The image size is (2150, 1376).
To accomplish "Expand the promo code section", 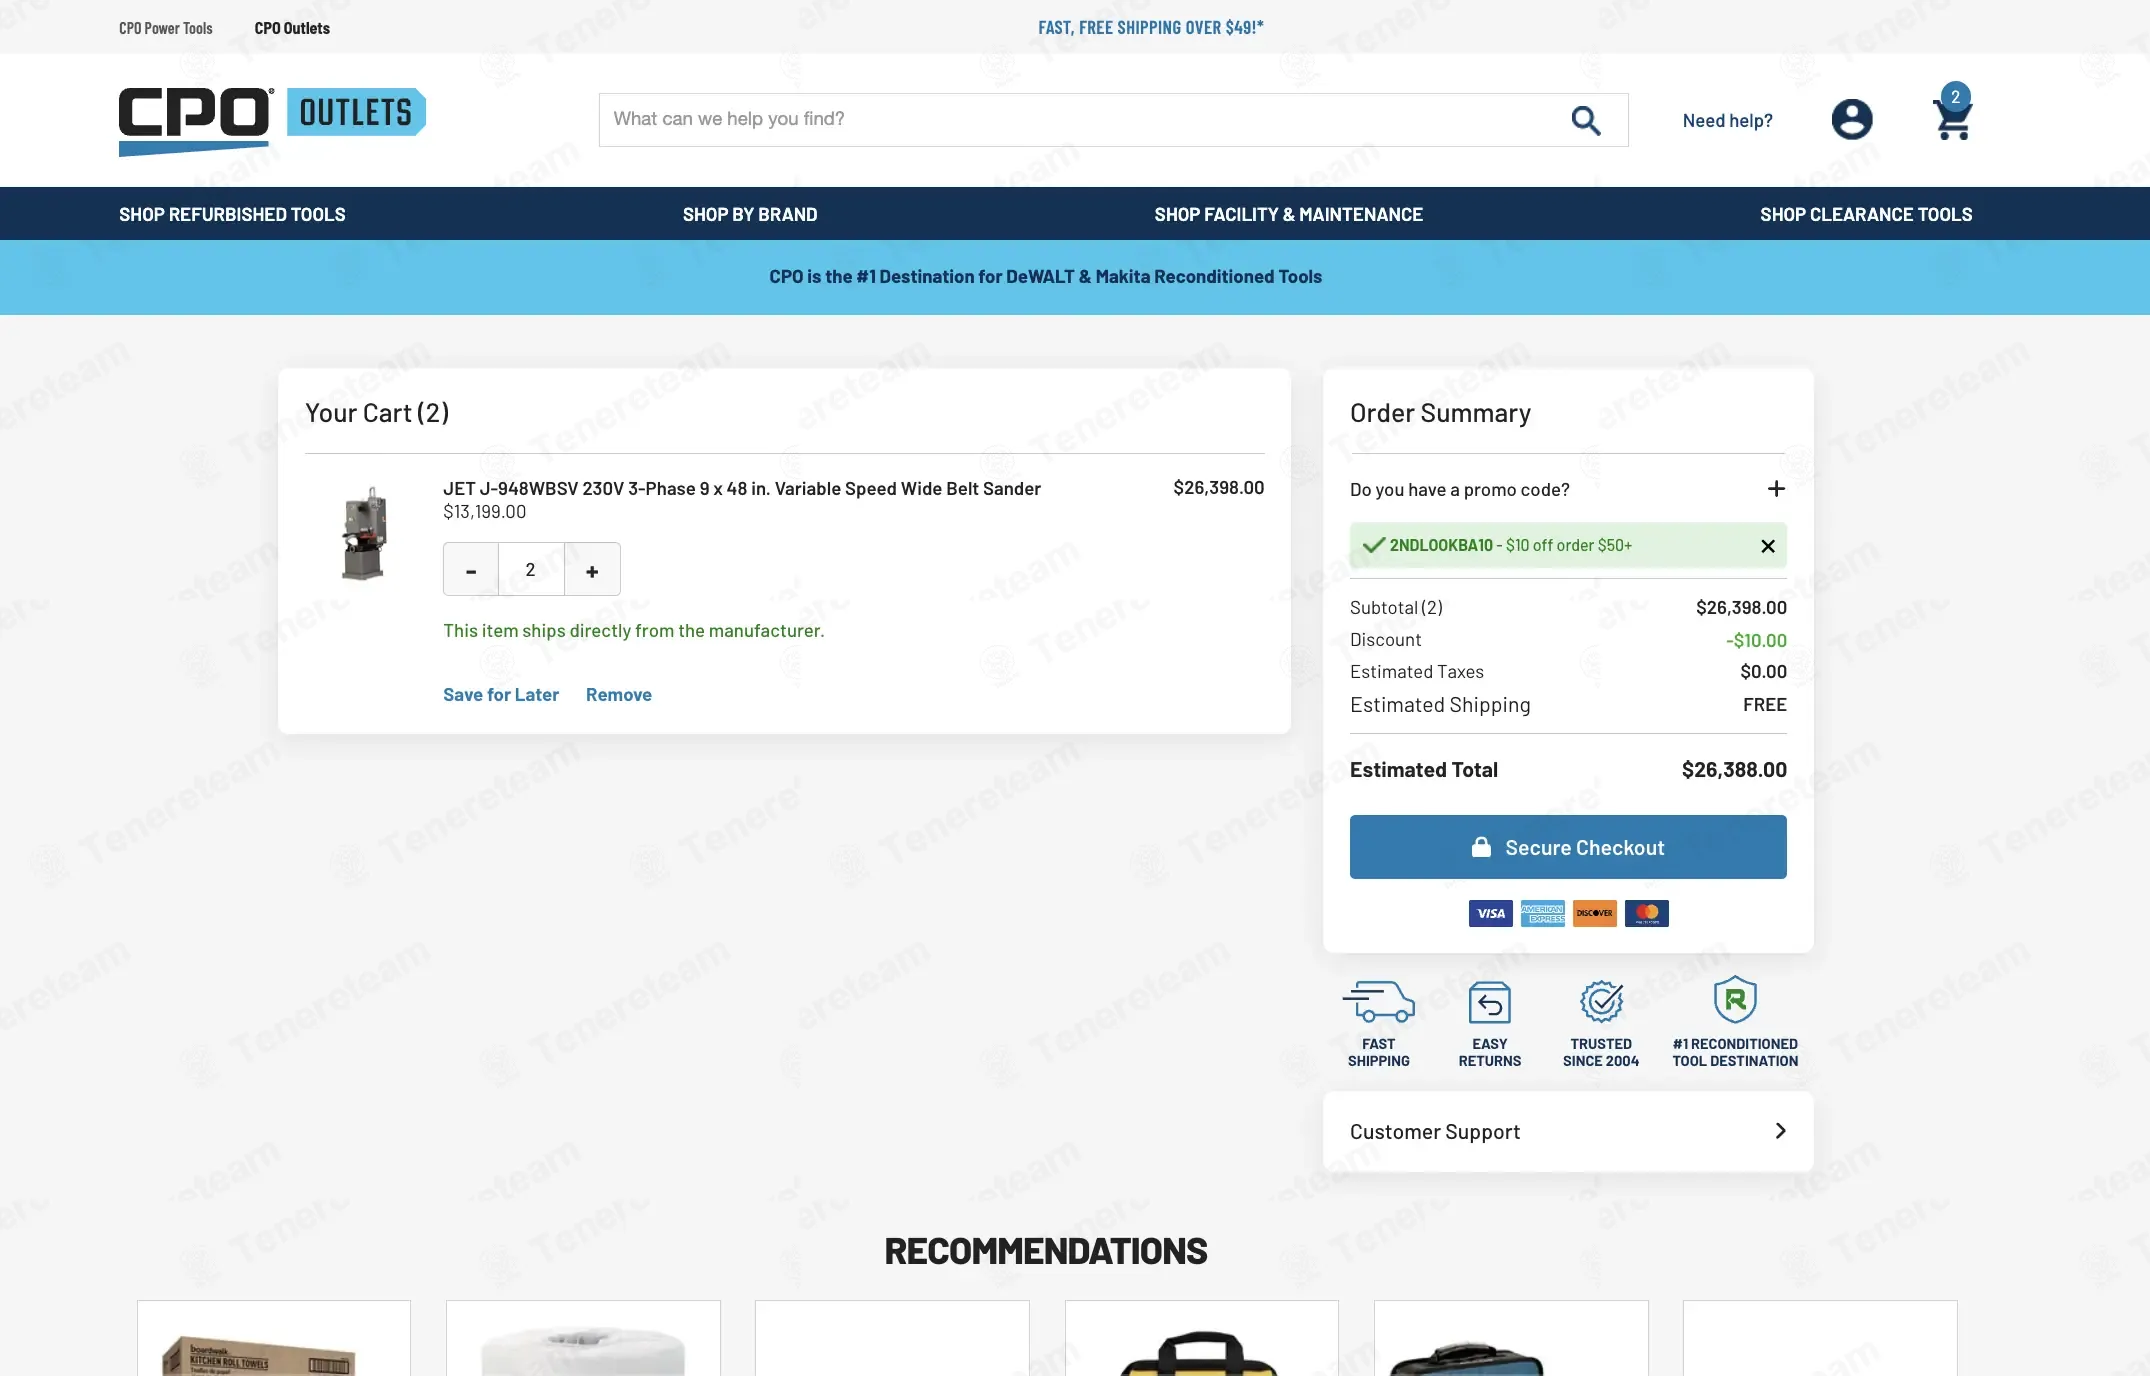I will click(x=1776, y=489).
